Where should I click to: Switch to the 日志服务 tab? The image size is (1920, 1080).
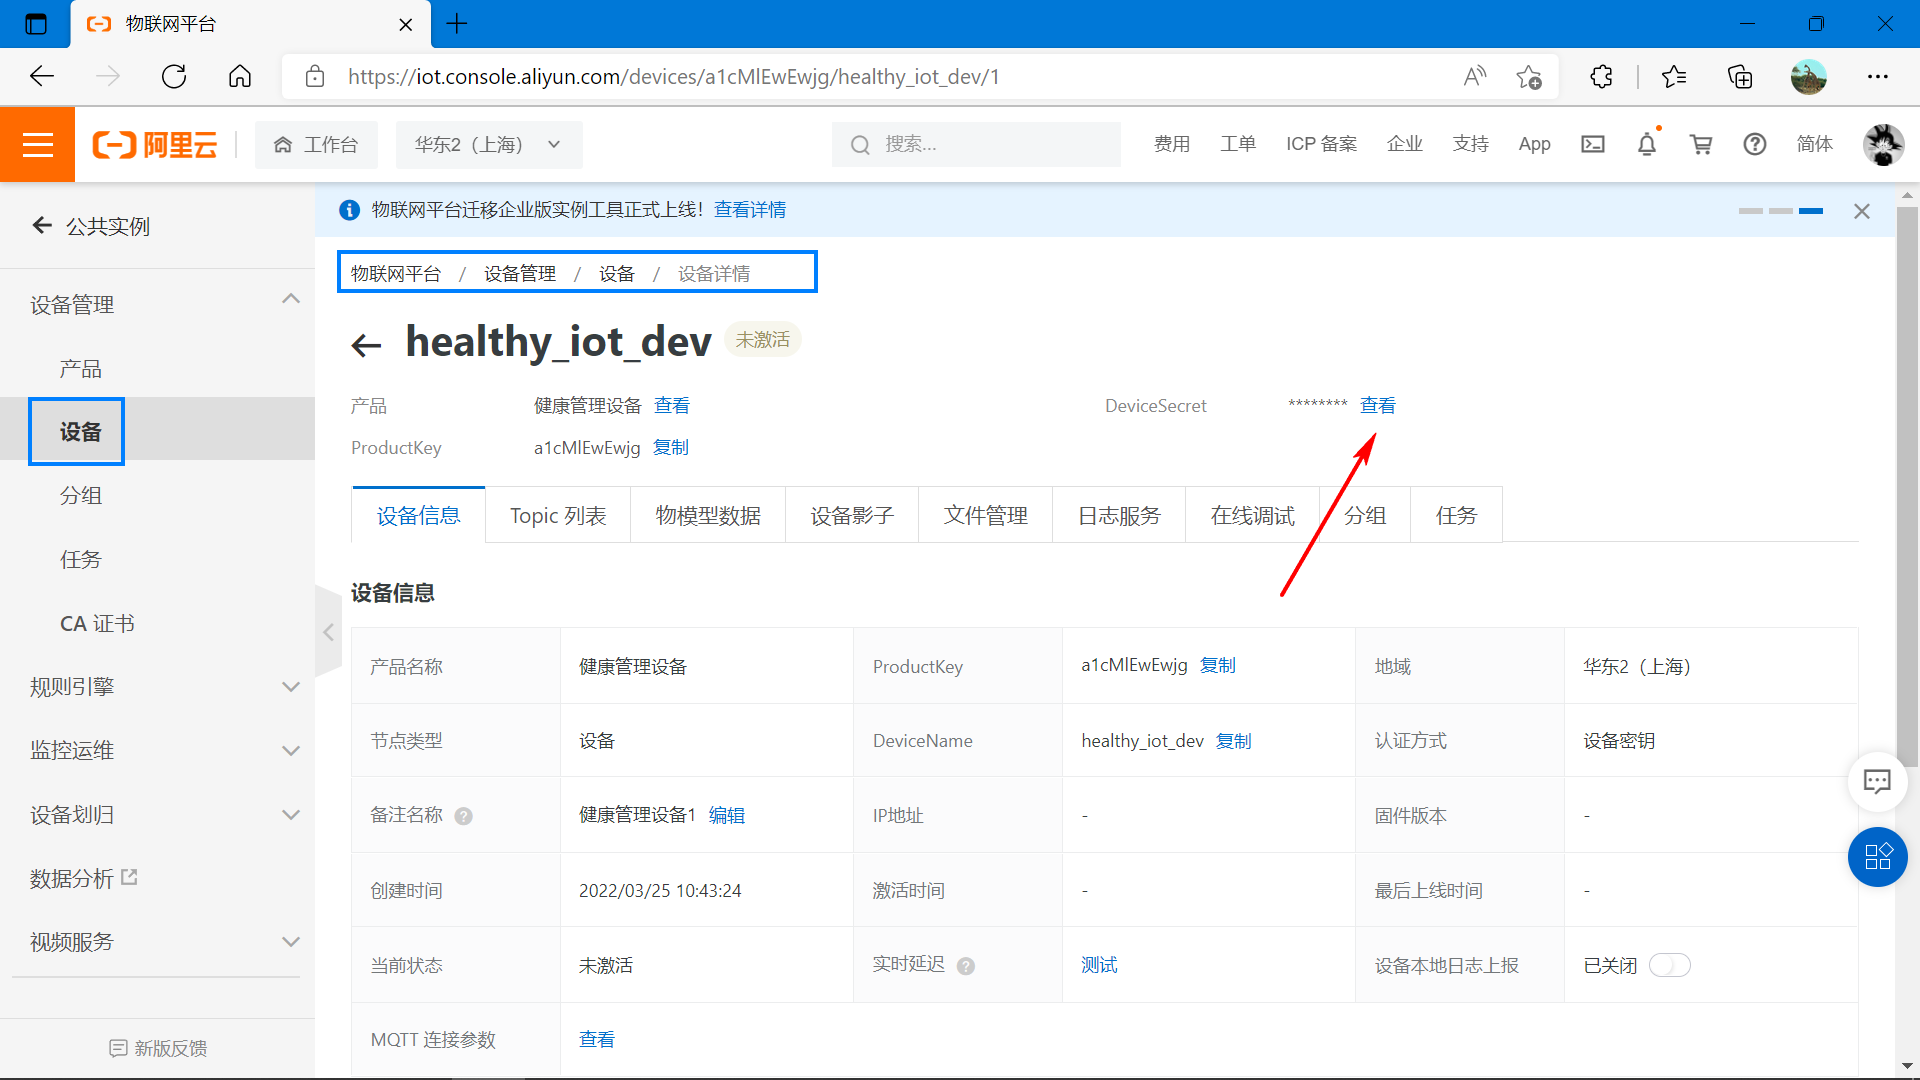pyautogui.click(x=1119, y=516)
